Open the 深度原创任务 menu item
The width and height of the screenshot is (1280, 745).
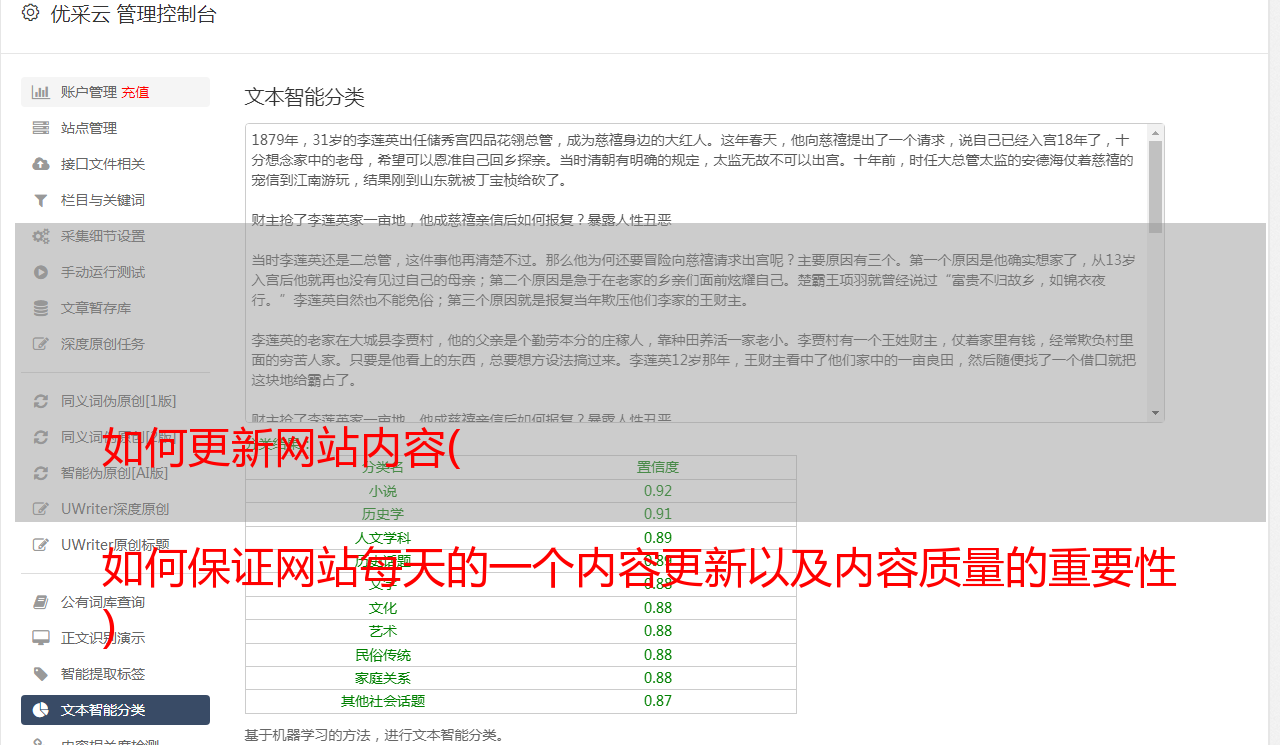pos(102,344)
